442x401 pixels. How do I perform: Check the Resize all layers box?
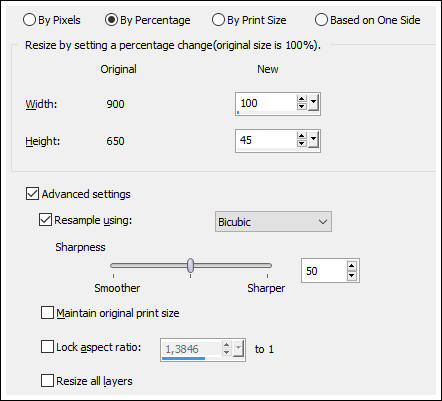point(47,380)
